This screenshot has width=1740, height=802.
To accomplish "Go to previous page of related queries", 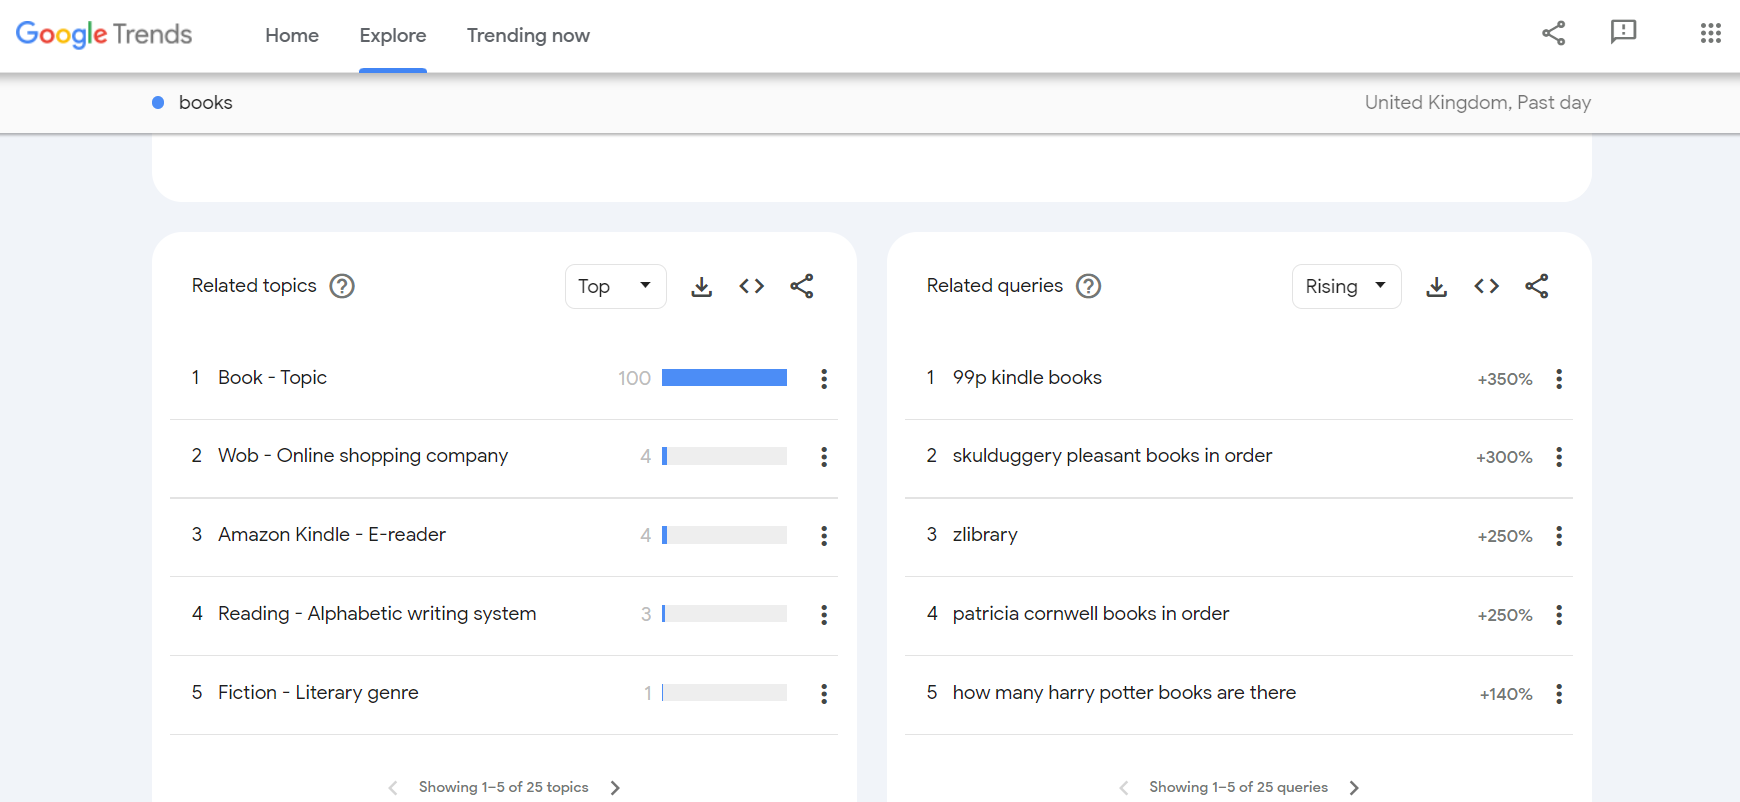I will [x=1124, y=788].
